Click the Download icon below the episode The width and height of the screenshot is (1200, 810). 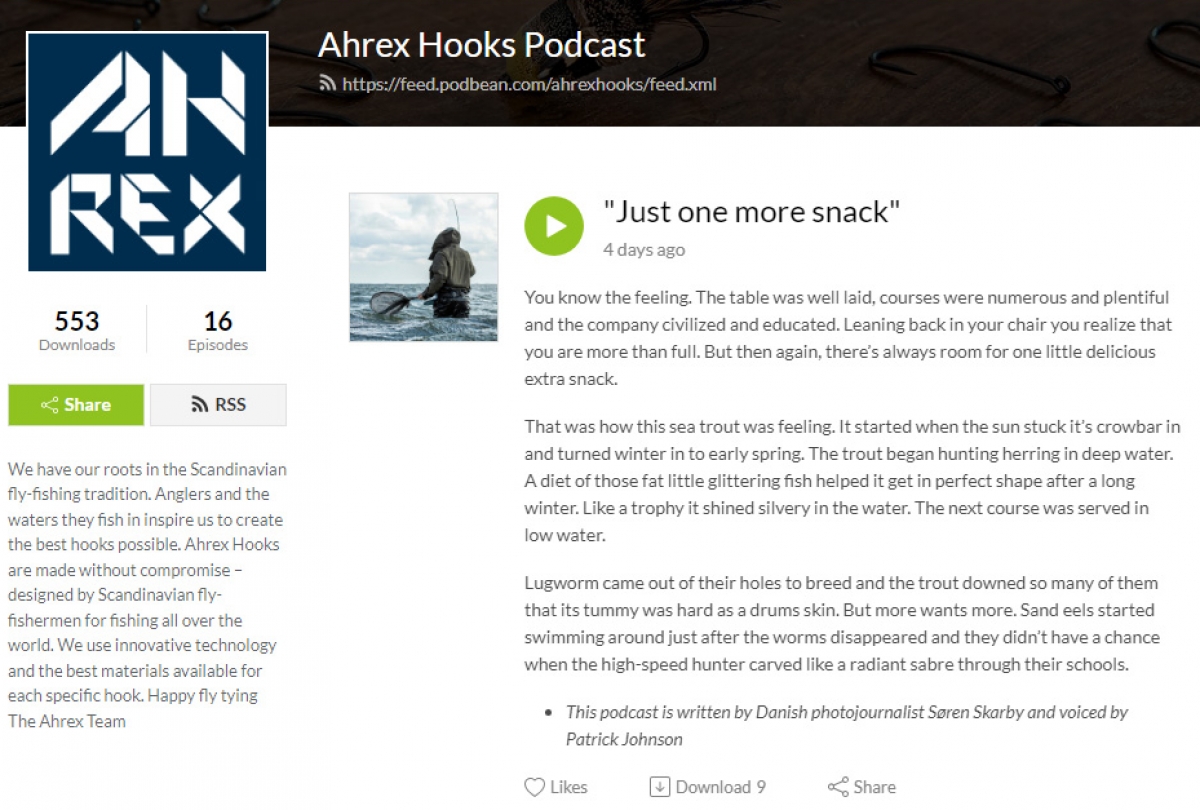point(659,787)
